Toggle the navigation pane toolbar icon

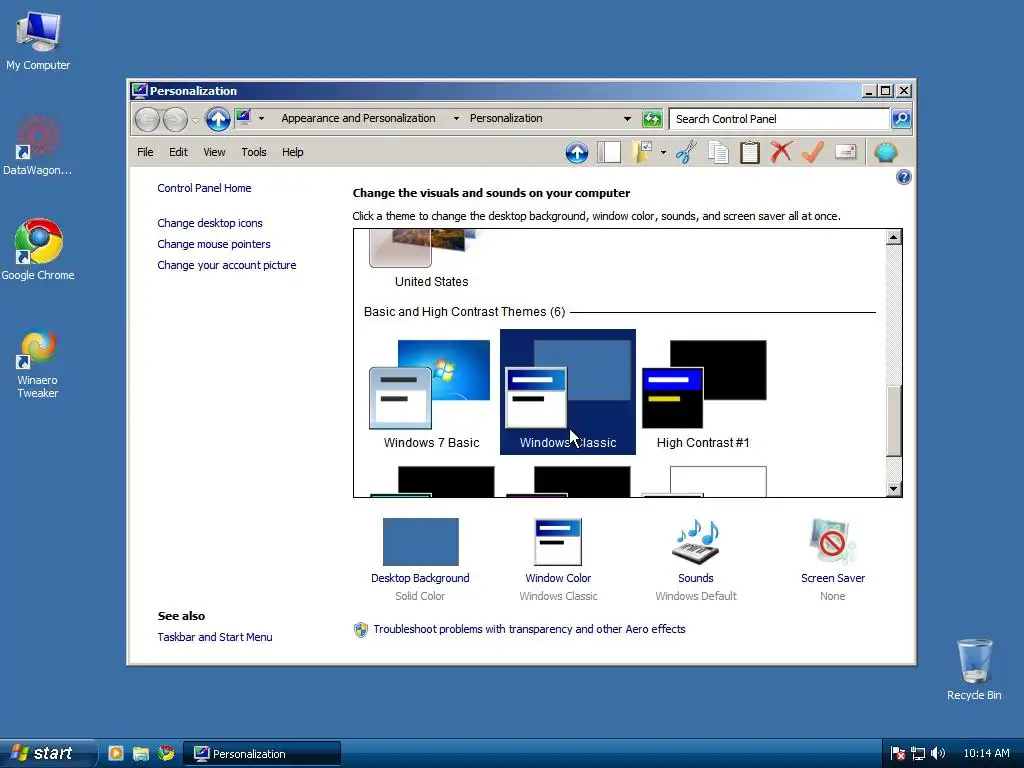[609, 152]
